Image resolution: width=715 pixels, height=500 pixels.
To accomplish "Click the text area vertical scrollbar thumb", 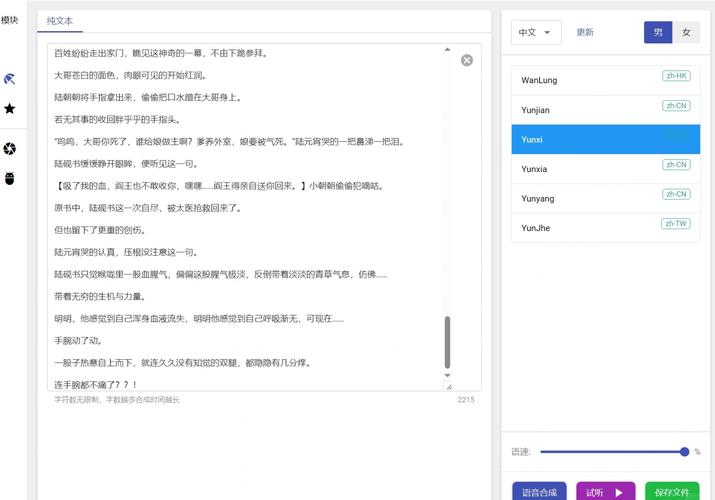I will click(447, 342).
